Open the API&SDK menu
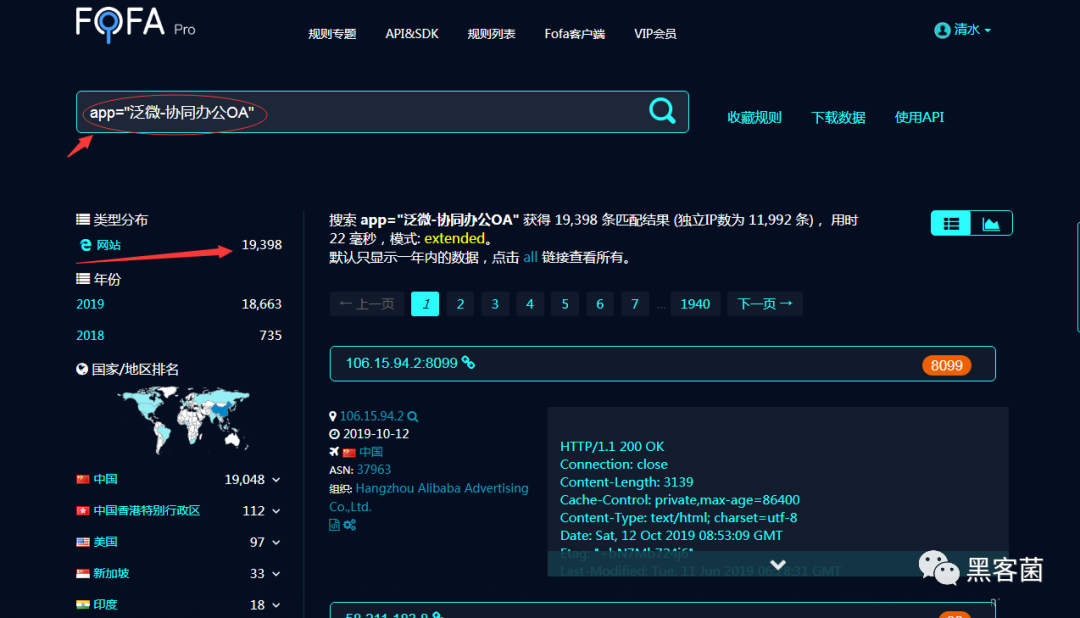Image resolution: width=1080 pixels, height=618 pixels. [412, 34]
